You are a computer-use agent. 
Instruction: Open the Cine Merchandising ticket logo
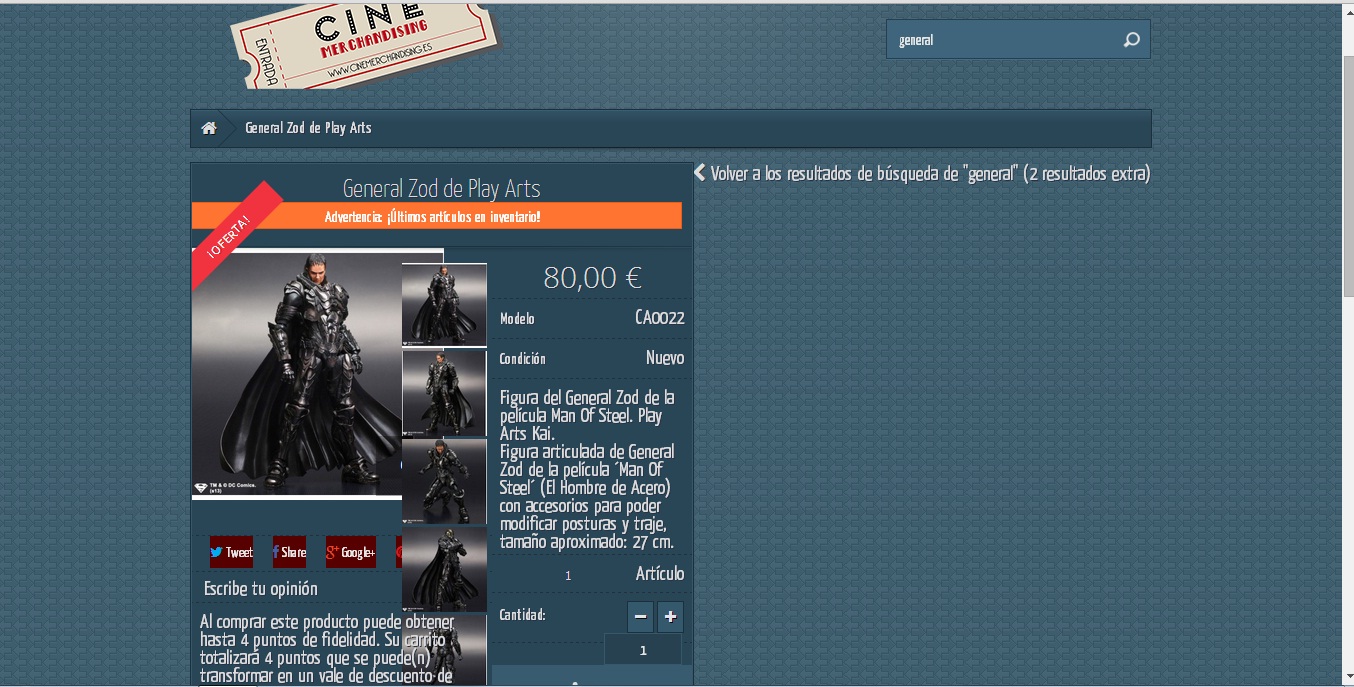tap(364, 44)
